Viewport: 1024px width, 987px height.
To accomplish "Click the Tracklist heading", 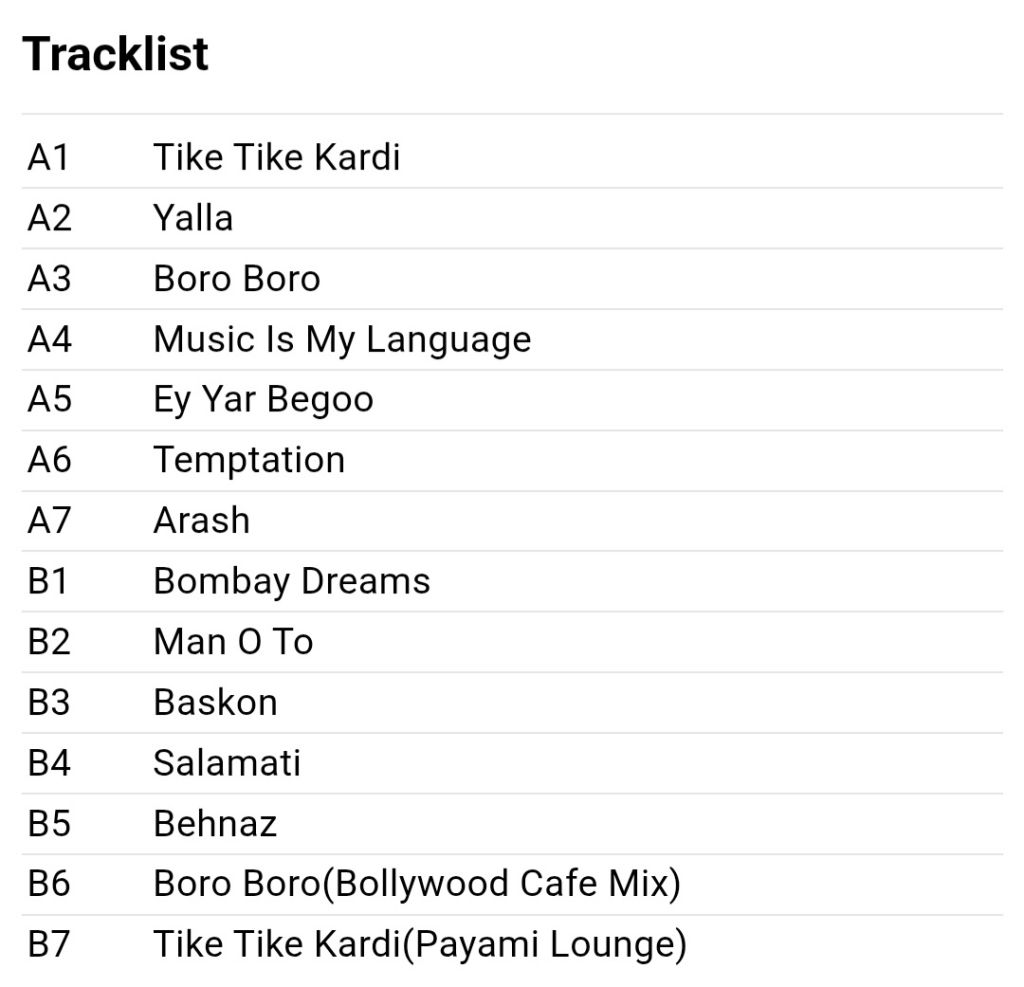I will [x=116, y=54].
